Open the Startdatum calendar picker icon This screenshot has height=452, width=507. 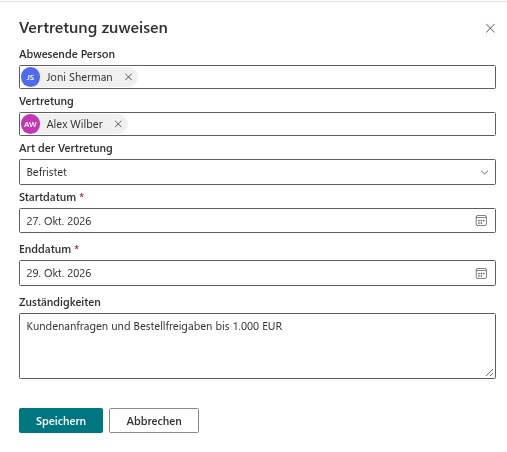[481, 220]
